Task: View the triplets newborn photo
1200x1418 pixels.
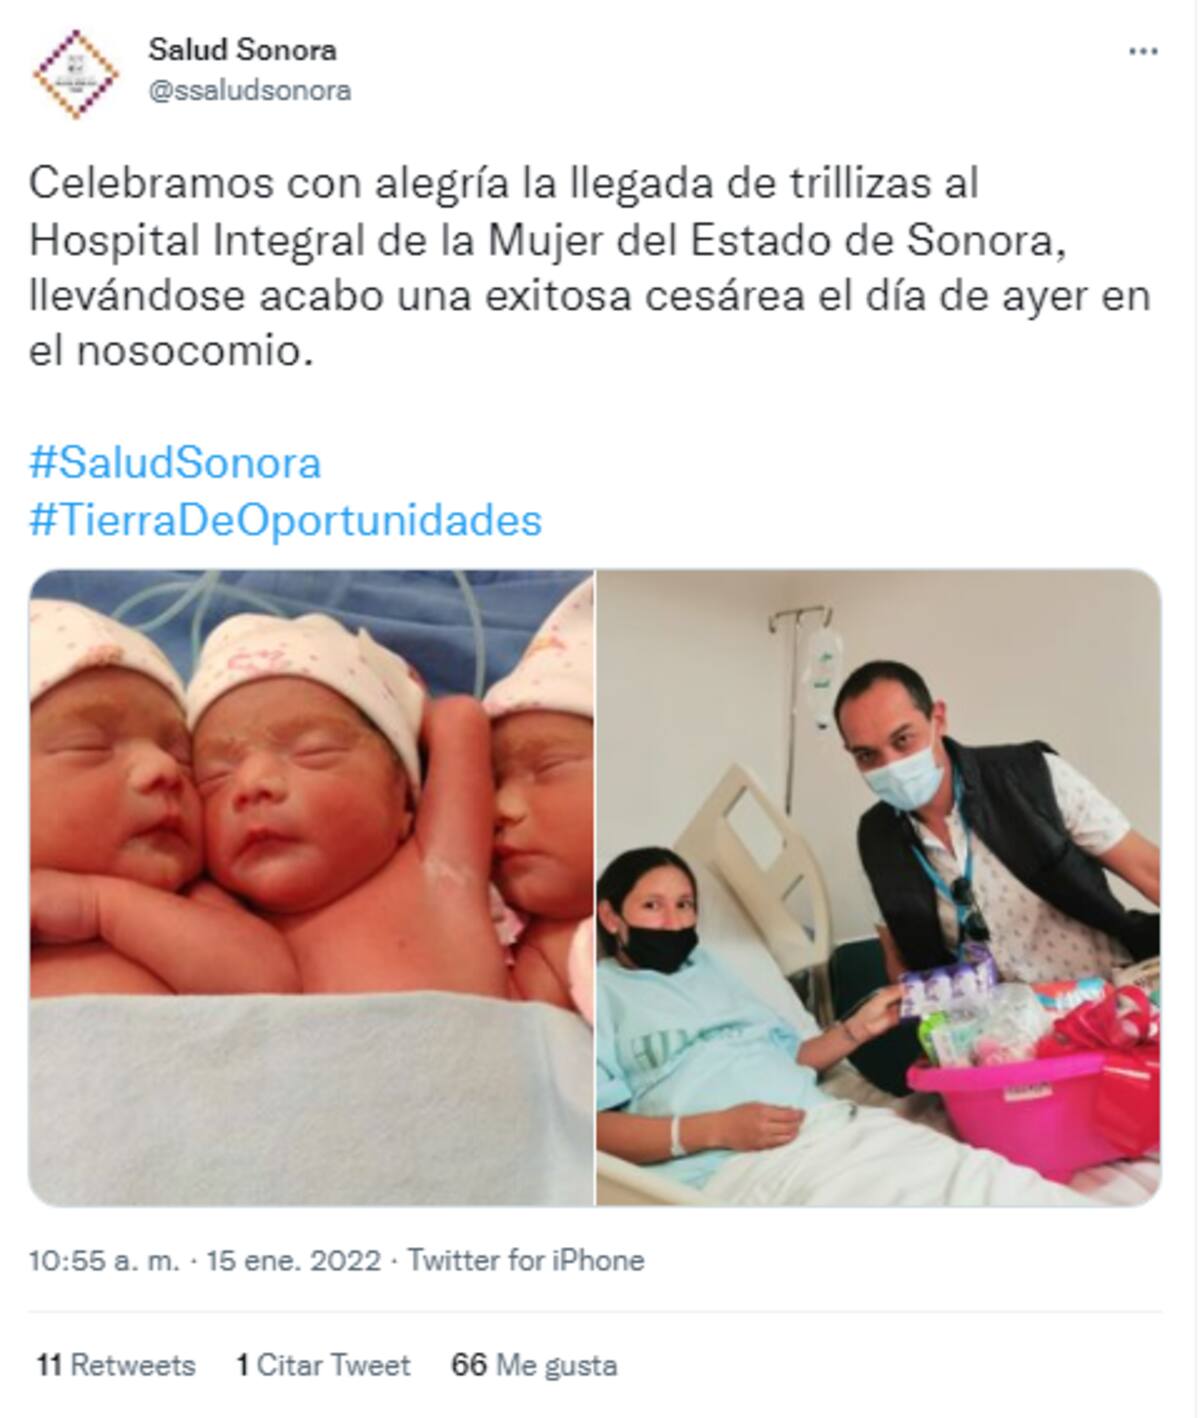Action: point(311,887)
